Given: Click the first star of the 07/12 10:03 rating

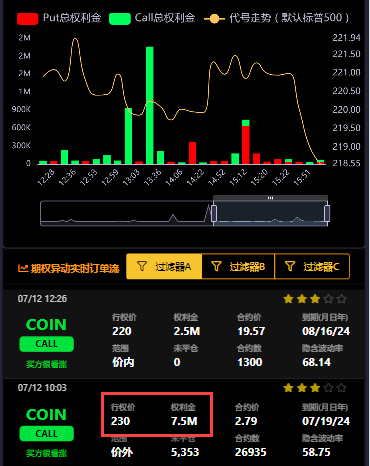Looking at the screenshot, I should [288, 388].
